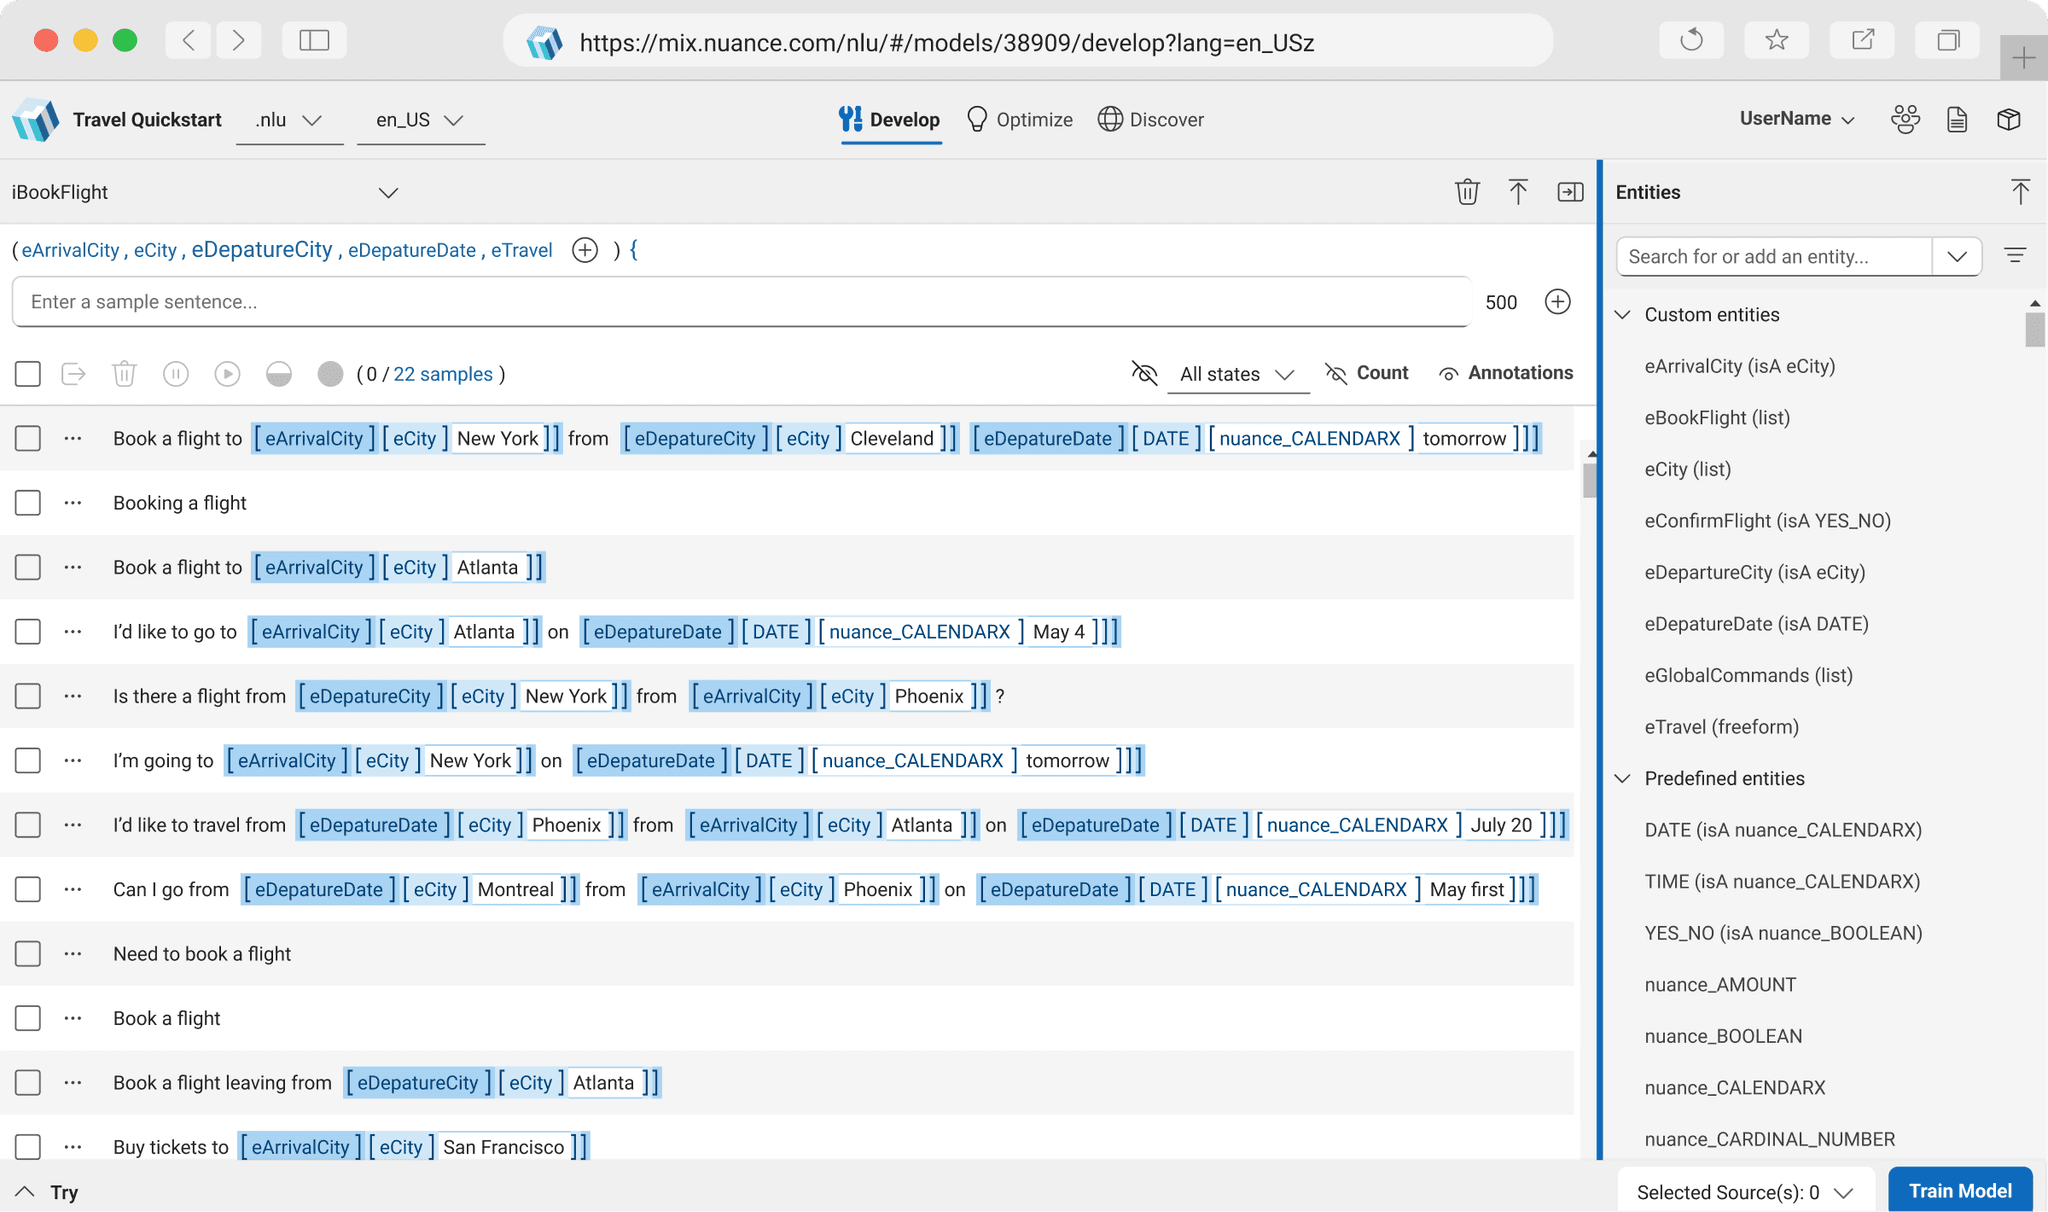Check the 'Booking a flight' sample checkbox
Image resolution: width=2048 pixels, height=1212 pixels.
click(x=28, y=503)
